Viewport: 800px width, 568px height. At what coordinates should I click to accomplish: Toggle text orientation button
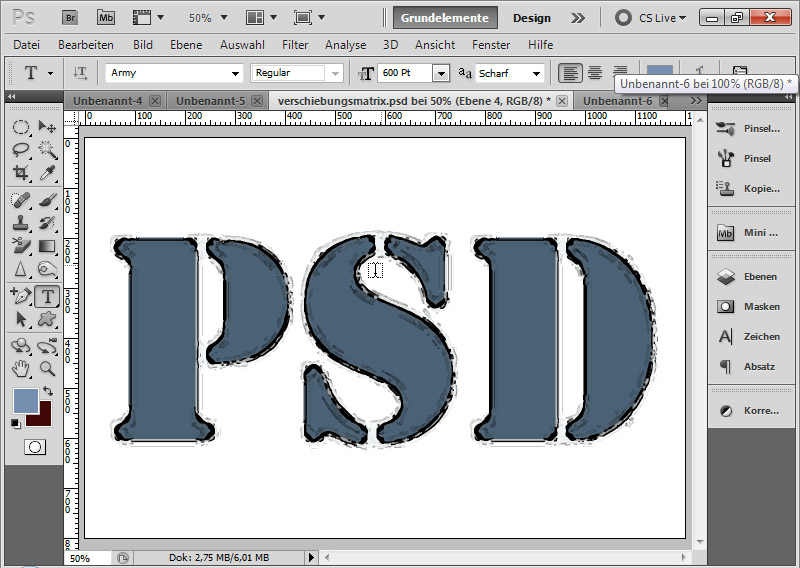click(81, 73)
